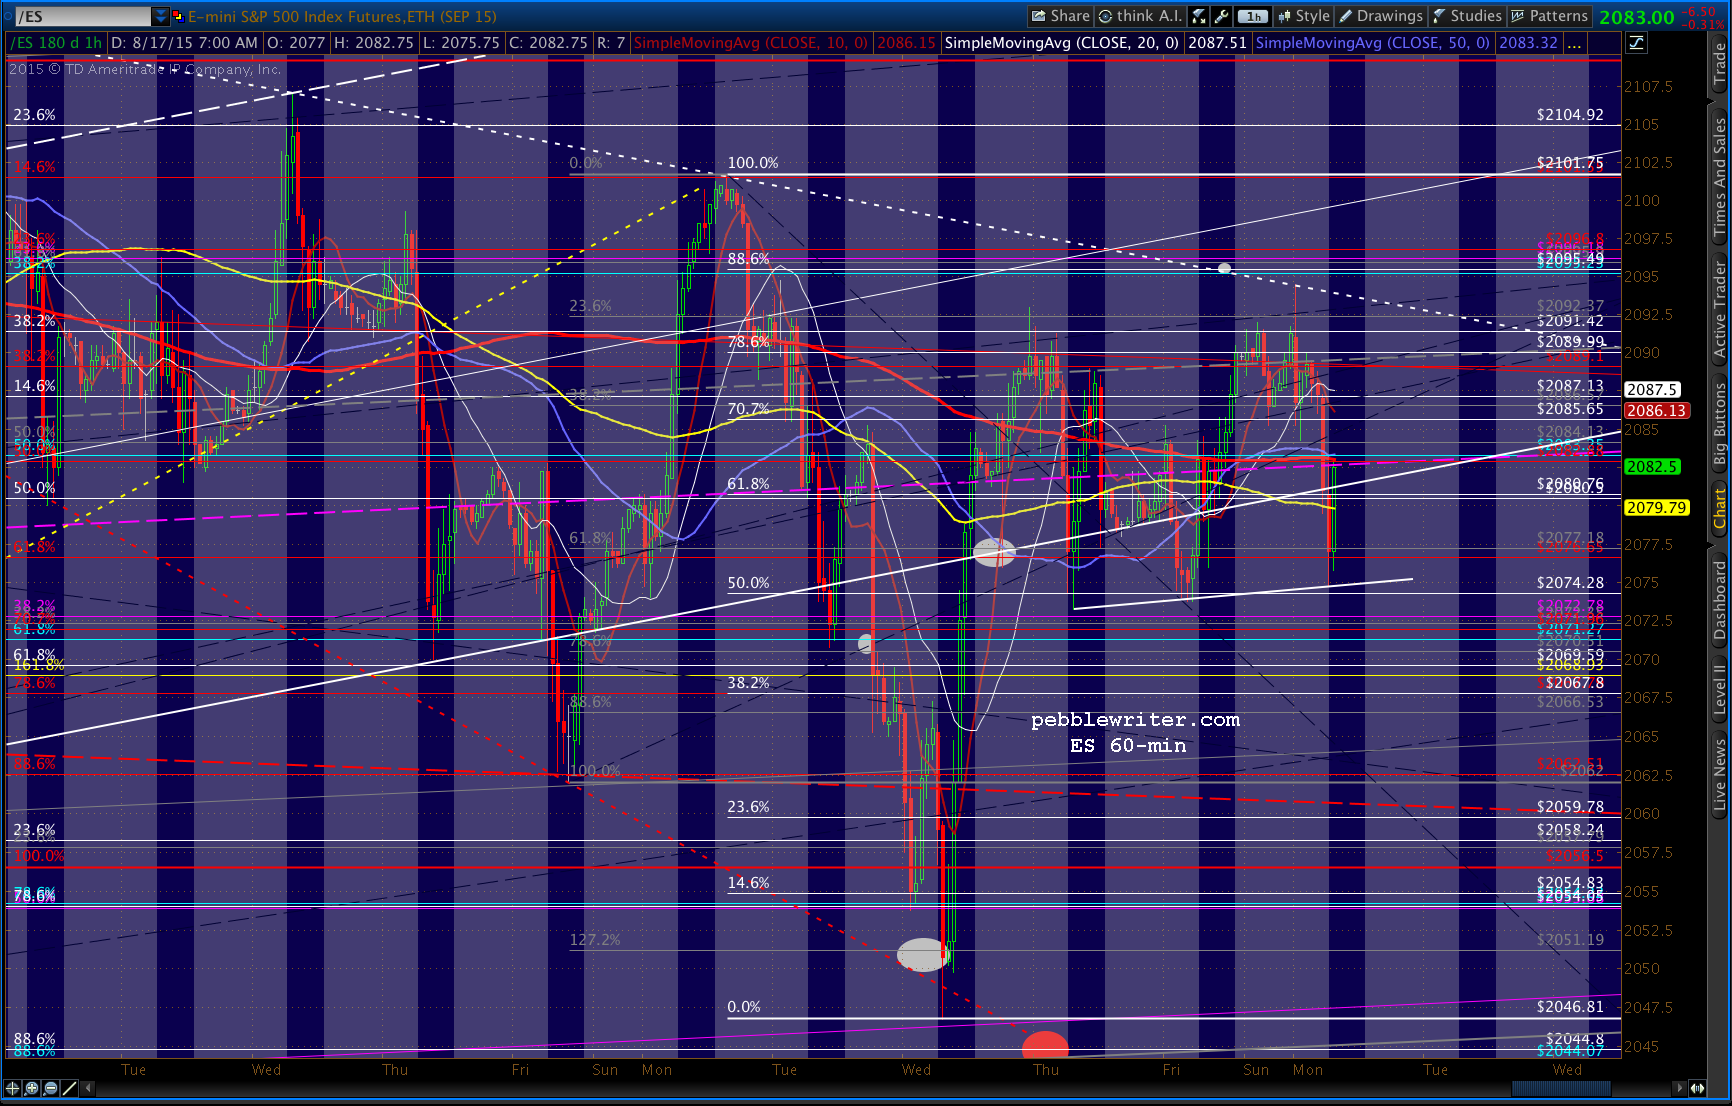This screenshot has height=1106, width=1732.
Task: Click the SimpleMovingAvg 20 study label
Action: tap(1062, 43)
